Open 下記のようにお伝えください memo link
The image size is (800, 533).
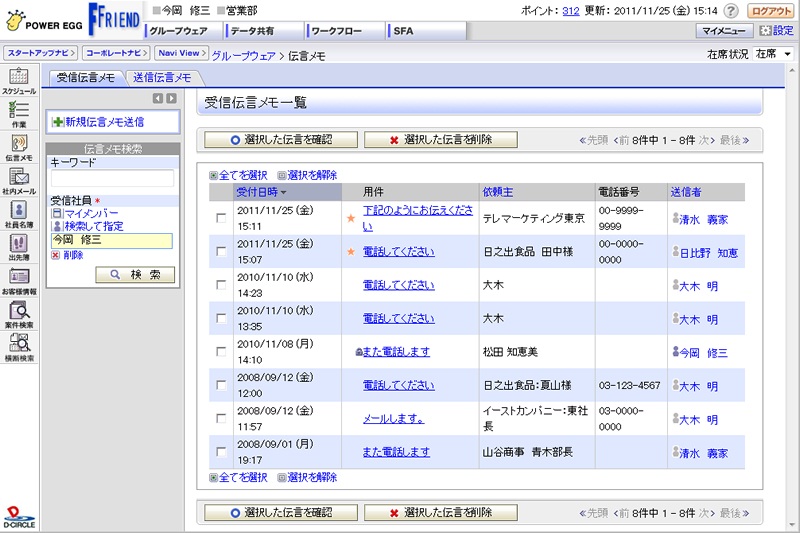click(417, 218)
